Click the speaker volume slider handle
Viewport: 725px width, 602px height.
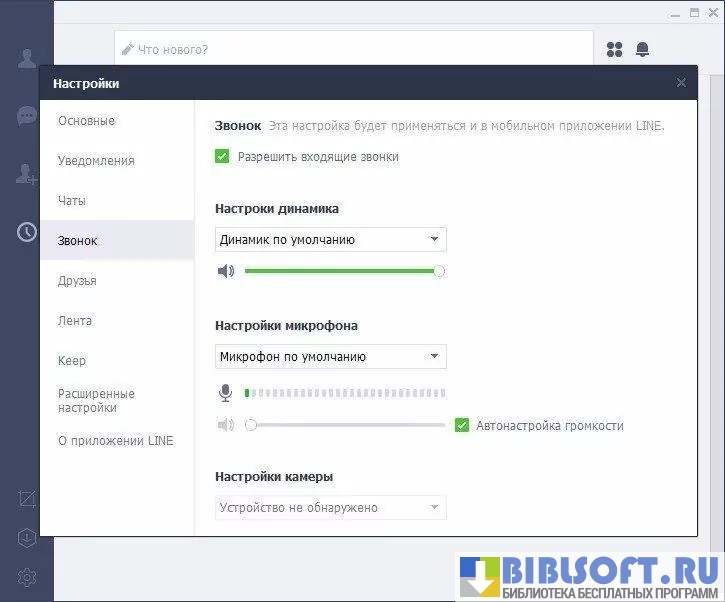click(x=439, y=271)
